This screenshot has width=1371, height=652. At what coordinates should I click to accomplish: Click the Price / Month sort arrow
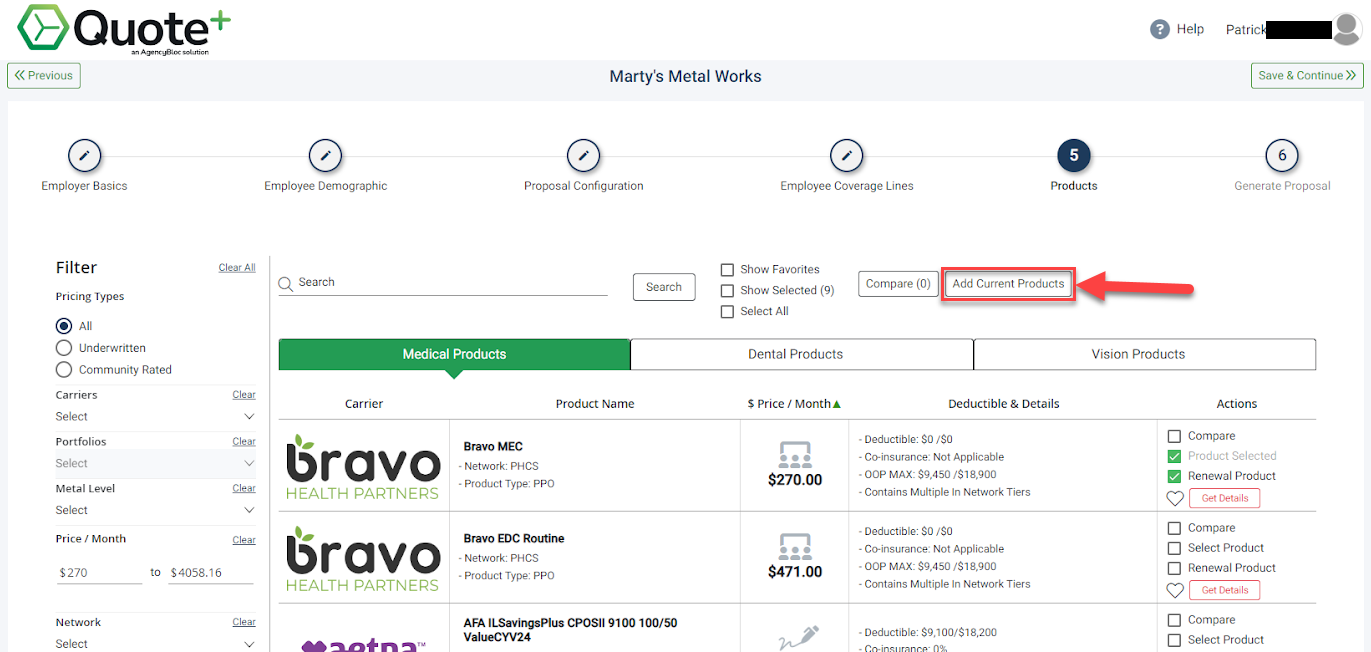pyautogui.click(x=837, y=404)
